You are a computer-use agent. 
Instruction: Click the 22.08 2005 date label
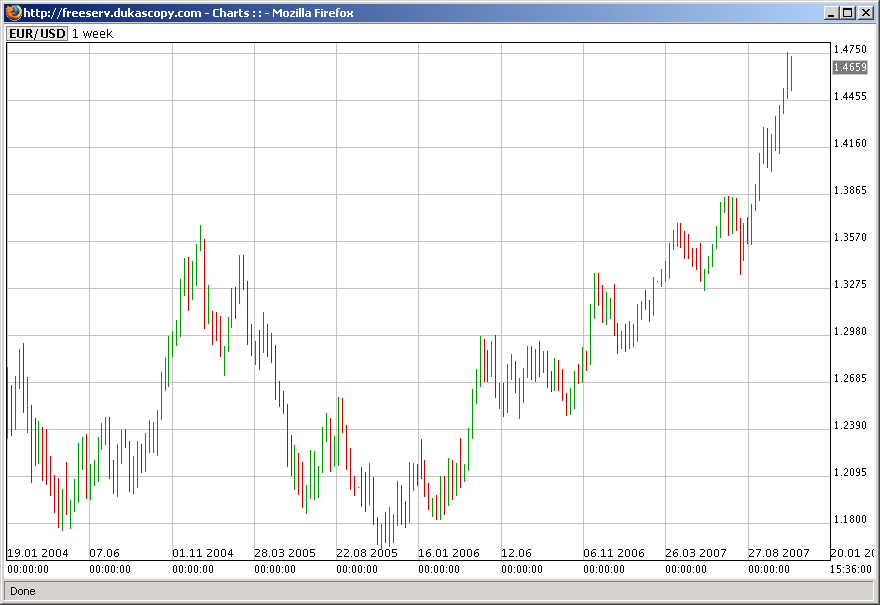coord(367,553)
